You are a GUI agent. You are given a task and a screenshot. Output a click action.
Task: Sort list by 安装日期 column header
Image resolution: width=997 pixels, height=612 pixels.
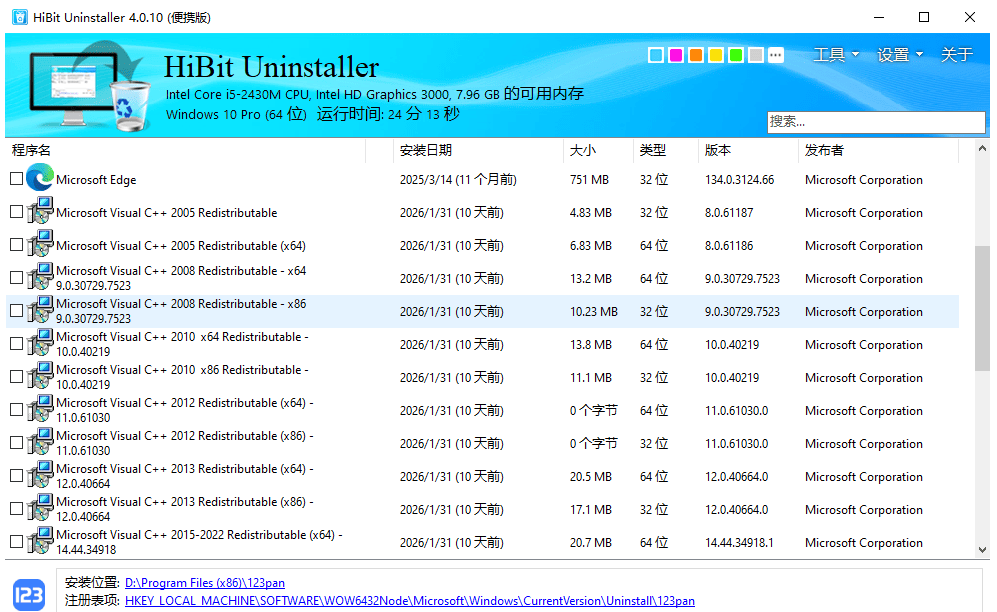pos(476,150)
